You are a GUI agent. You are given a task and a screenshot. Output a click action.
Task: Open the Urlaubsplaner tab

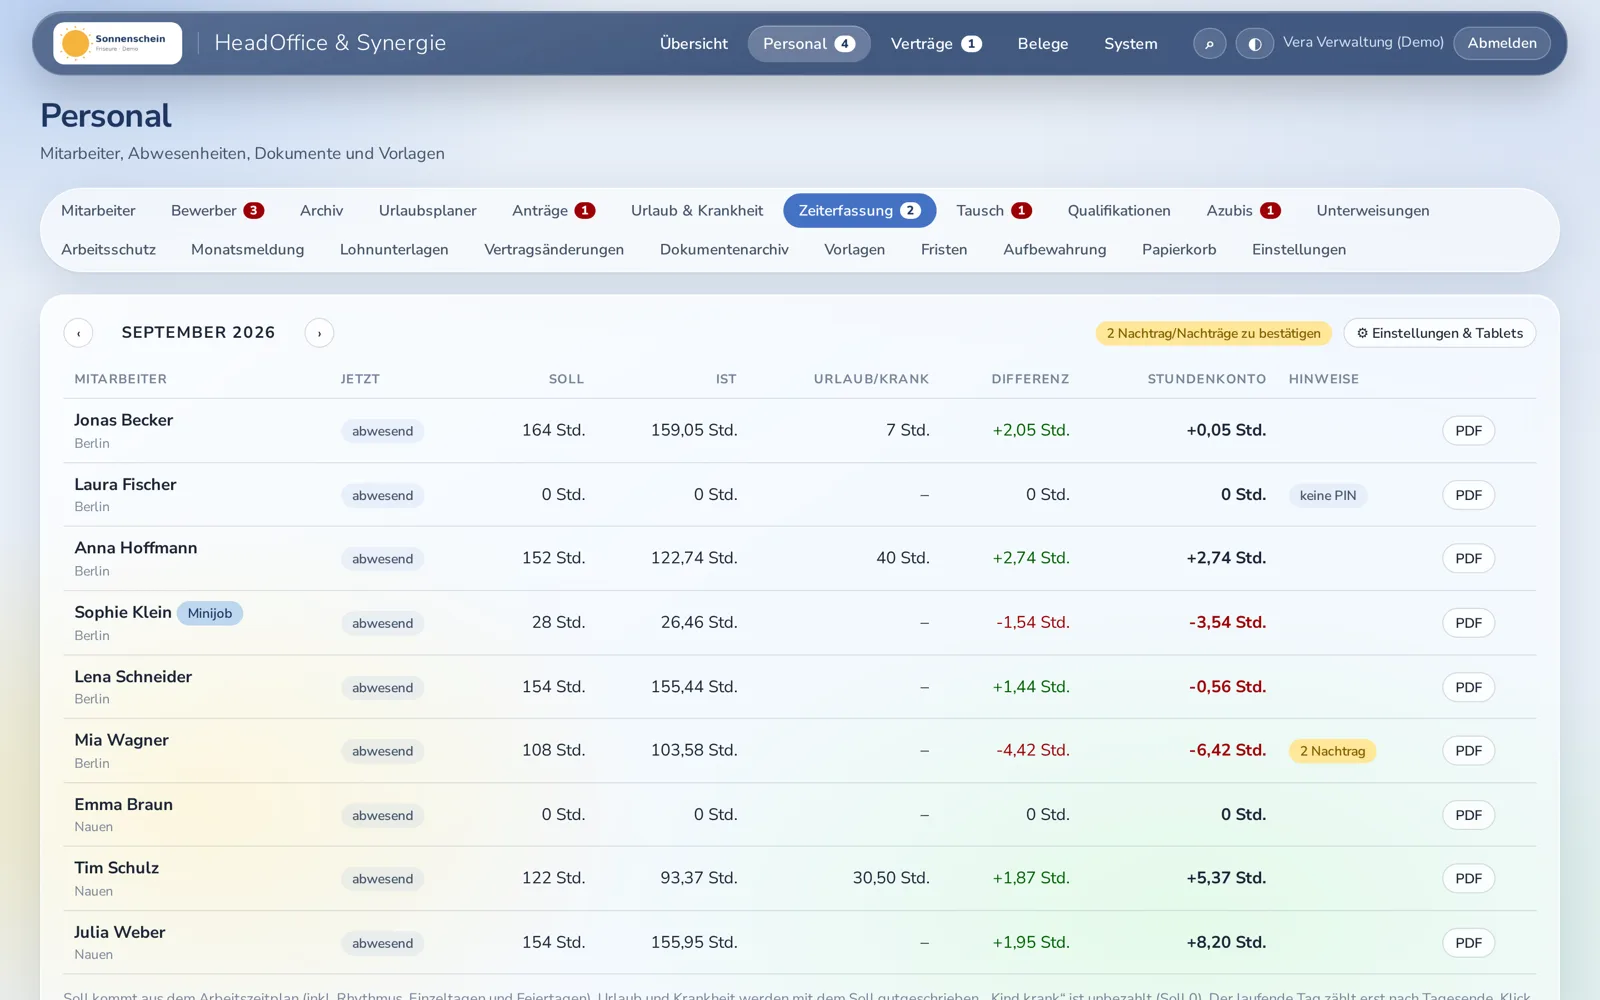(x=428, y=211)
